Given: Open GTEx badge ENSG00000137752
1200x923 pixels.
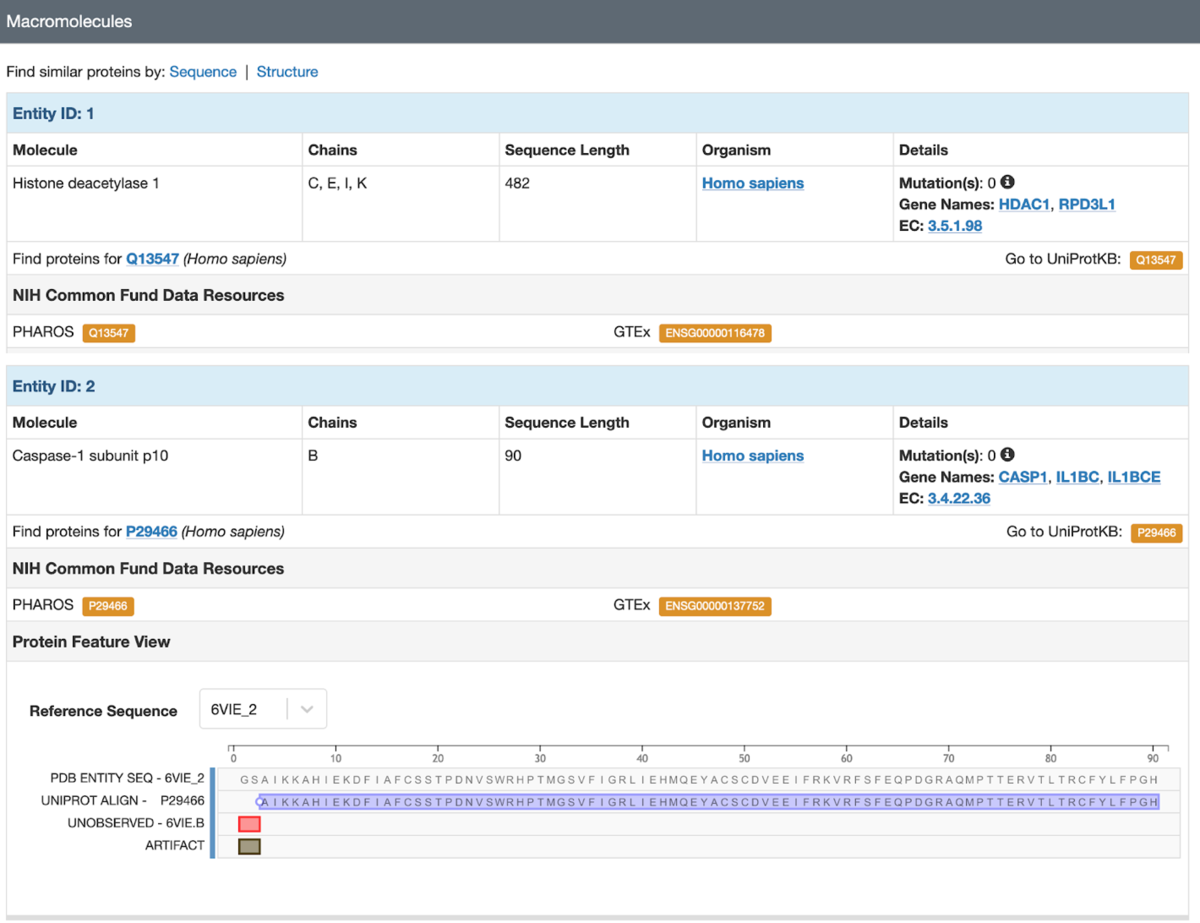Looking at the screenshot, I should (x=715, y=606).
